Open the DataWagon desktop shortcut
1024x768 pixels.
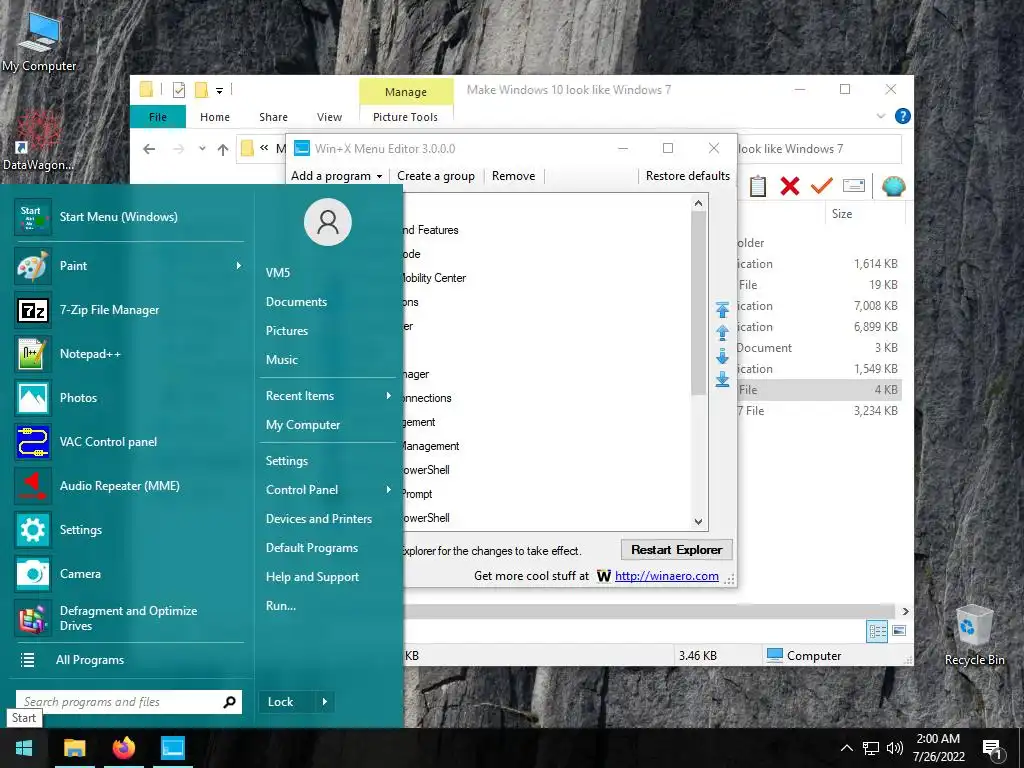pos(37,141)
